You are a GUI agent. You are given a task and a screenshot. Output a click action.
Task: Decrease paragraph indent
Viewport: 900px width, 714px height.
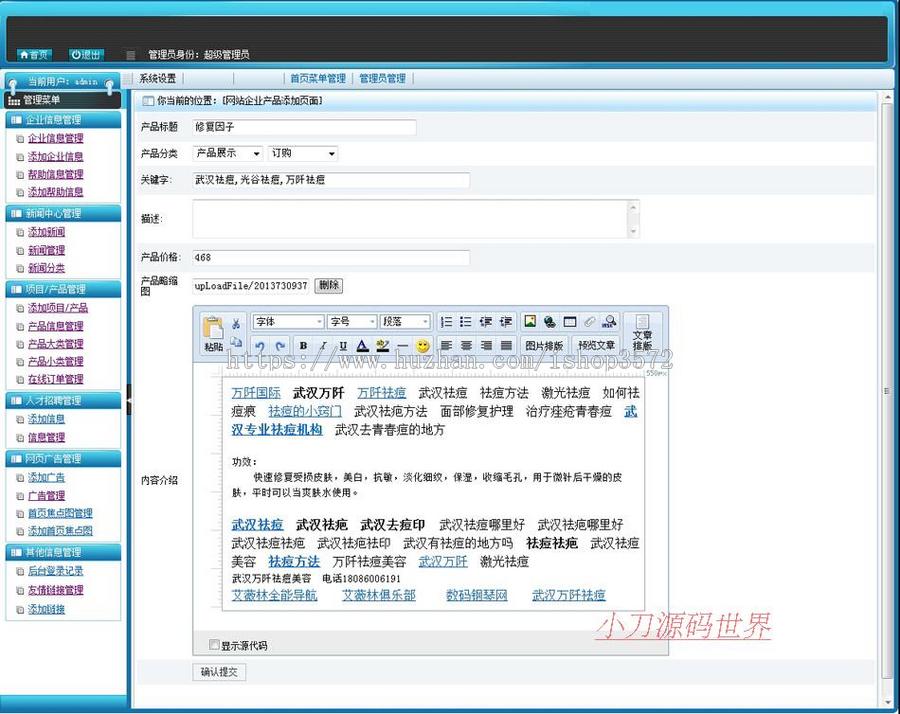486,322
